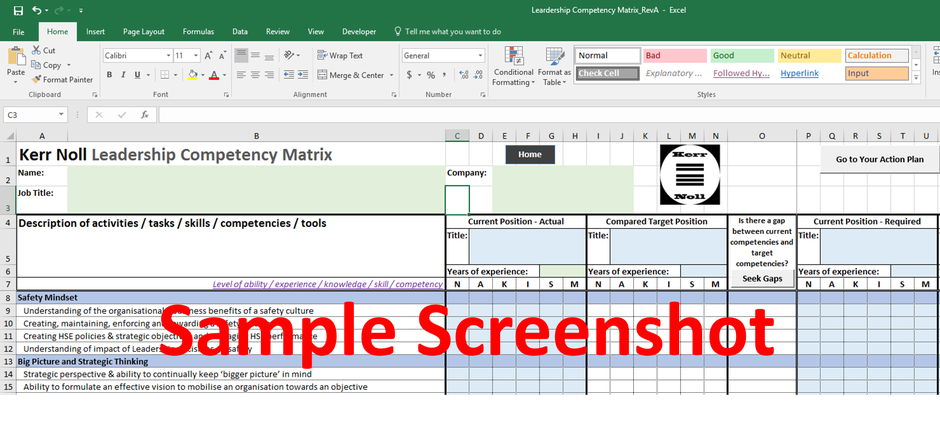Open the Merge & Center dropdown arrow
This screenshot has width=940, height=423.
pos(391,75)
